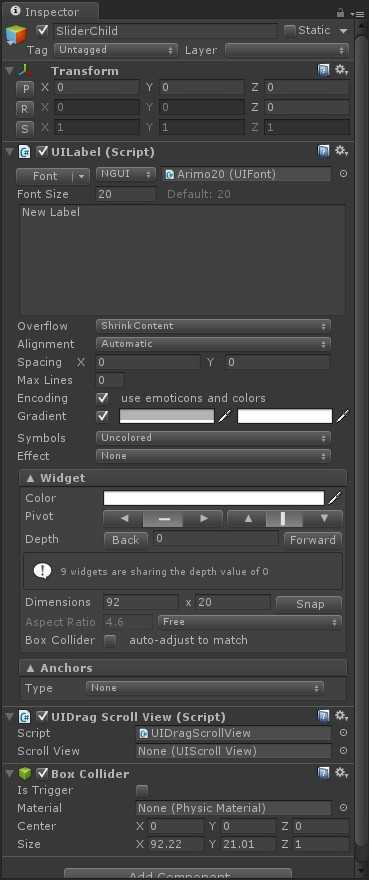The width and height of the screenshot is (369, 880).
Task: Open the Anchors Type dropdown
Action: (205, 688)
